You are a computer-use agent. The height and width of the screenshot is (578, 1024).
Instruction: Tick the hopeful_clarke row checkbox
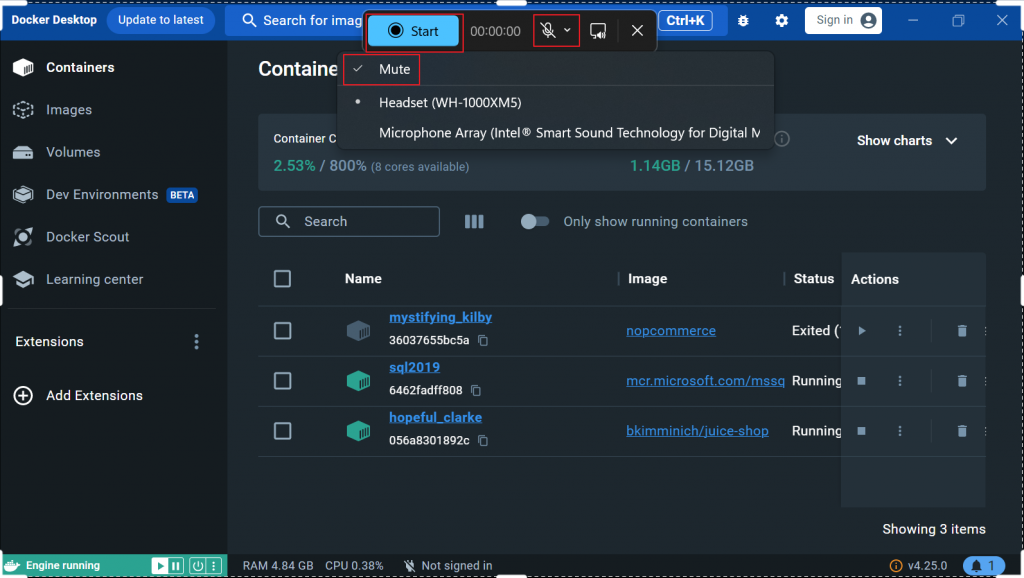click(282, 431)
